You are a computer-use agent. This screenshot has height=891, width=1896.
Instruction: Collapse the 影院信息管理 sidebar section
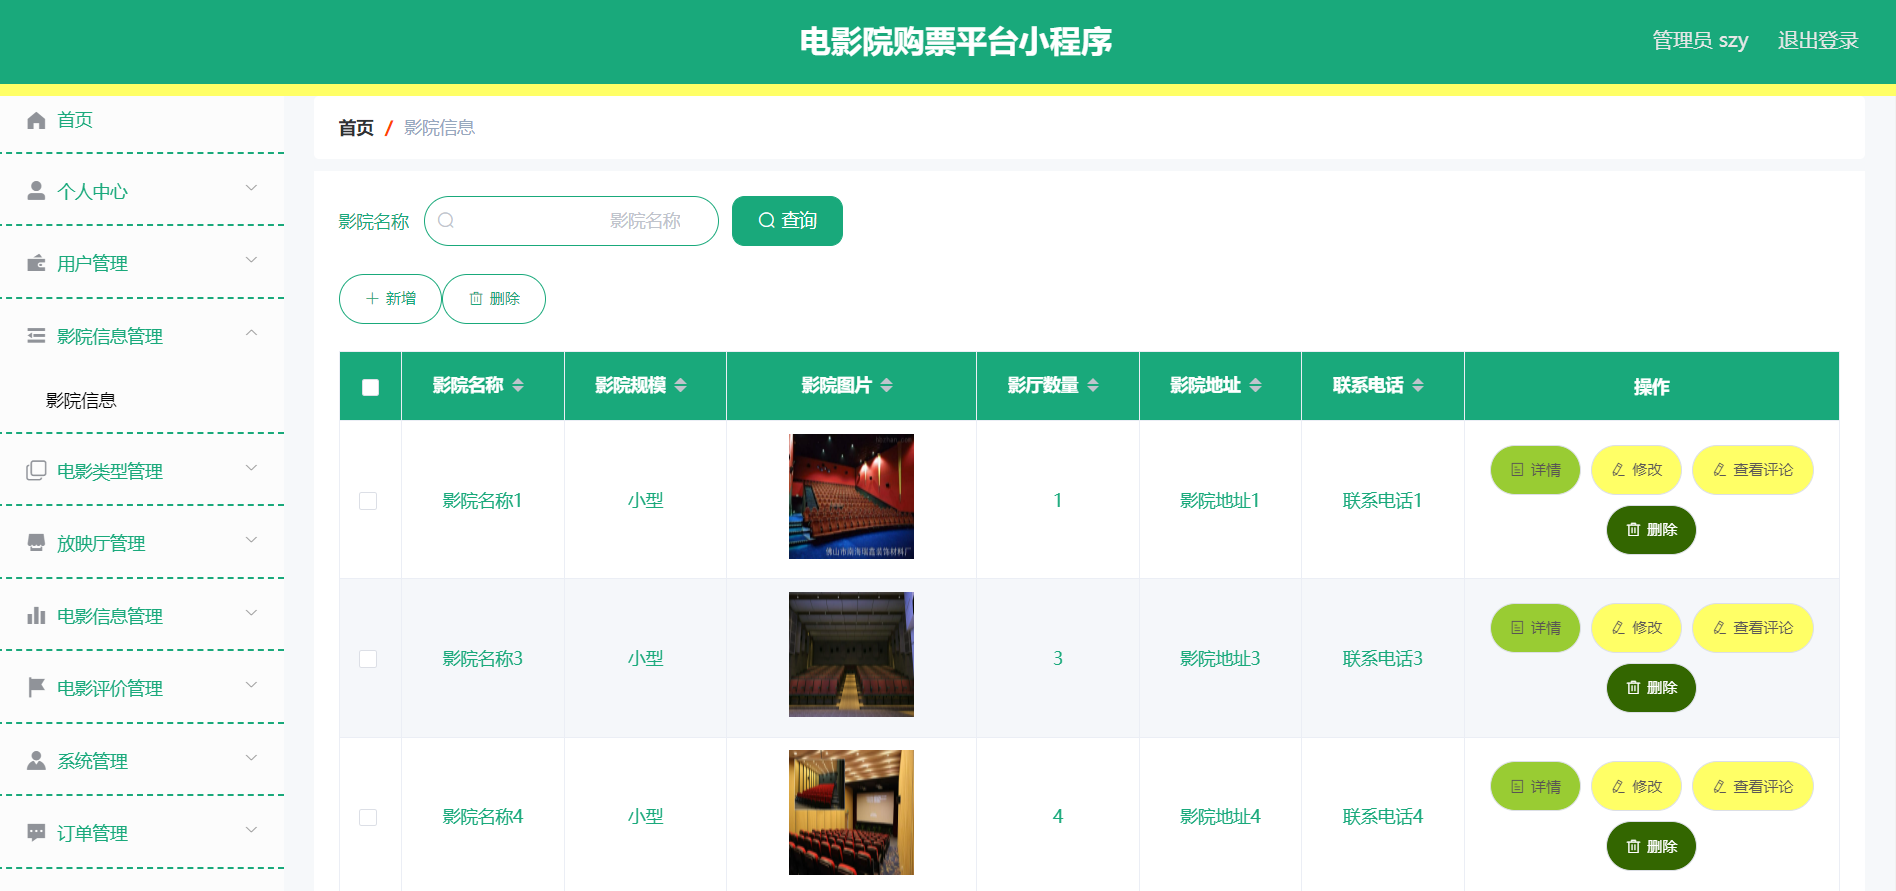coord(251,334)
